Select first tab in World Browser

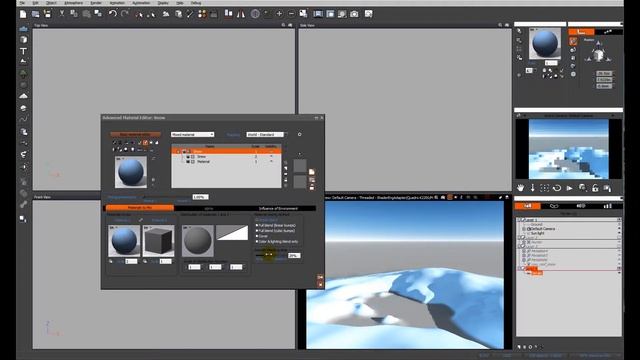click(527, 206)
